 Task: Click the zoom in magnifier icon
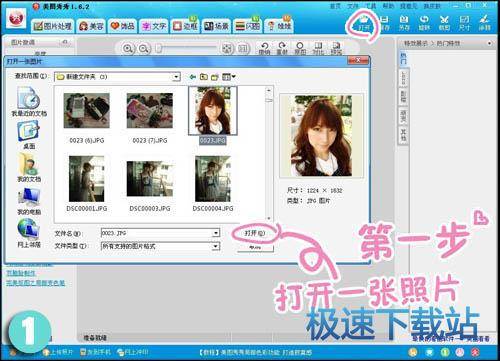tap(128, 49)
